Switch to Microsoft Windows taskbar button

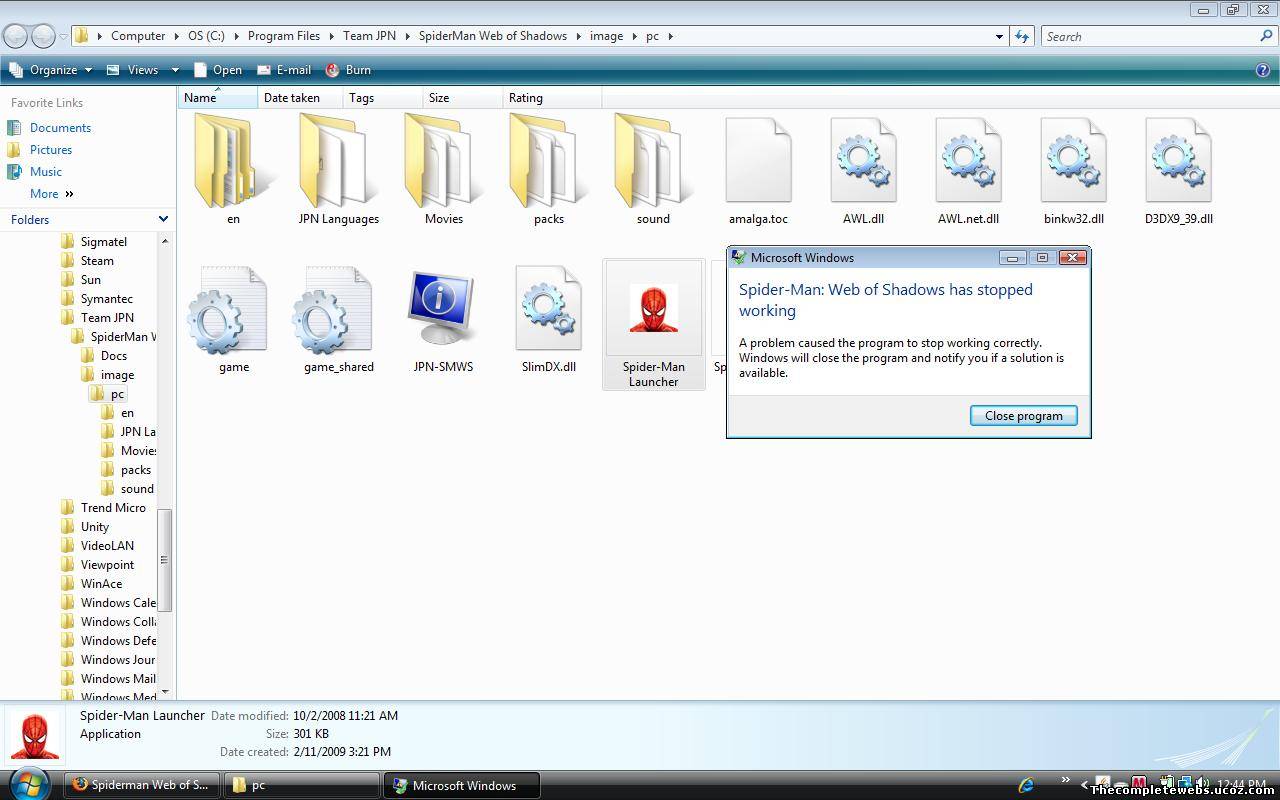pyautogui.click(x=462, y=785)
